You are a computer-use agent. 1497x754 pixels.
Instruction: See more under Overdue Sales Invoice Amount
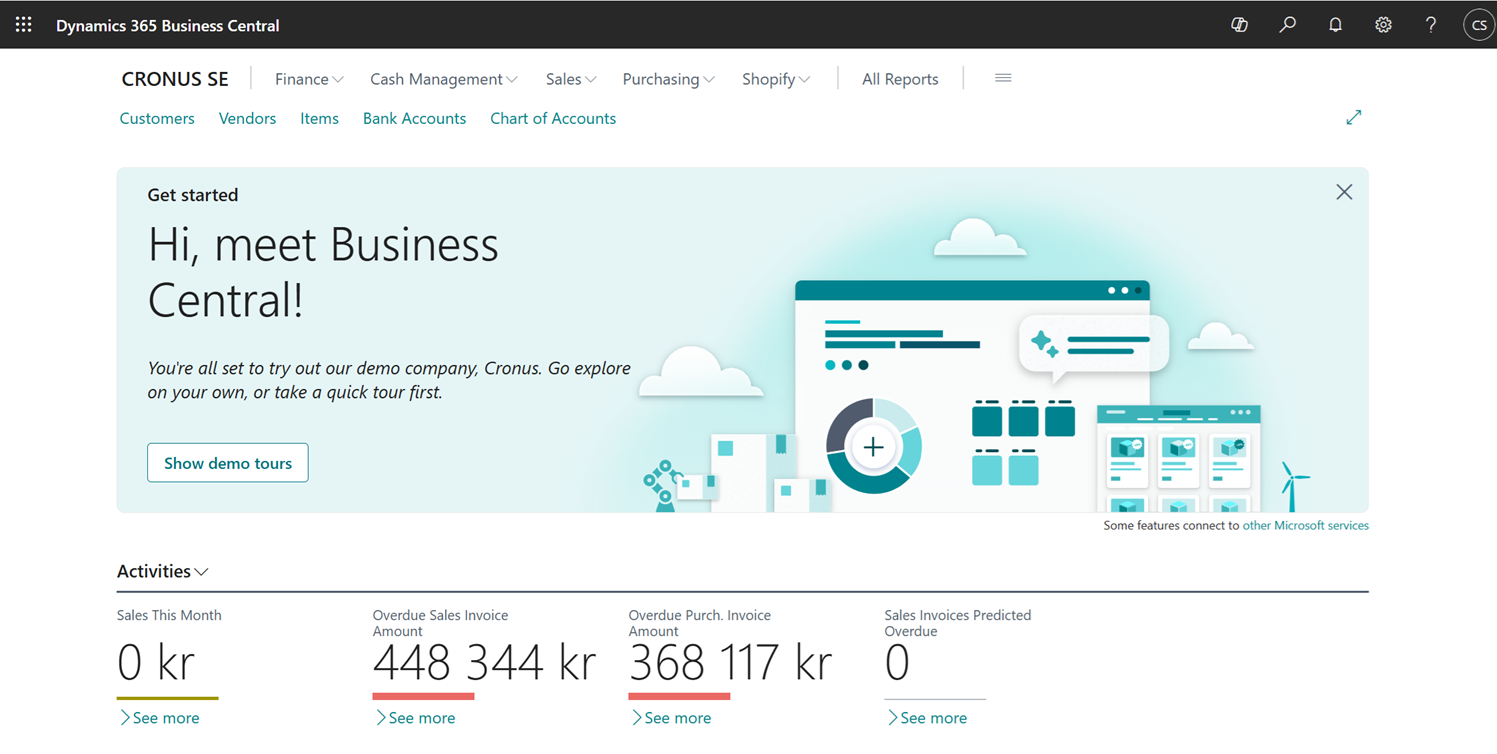[415, 718]
